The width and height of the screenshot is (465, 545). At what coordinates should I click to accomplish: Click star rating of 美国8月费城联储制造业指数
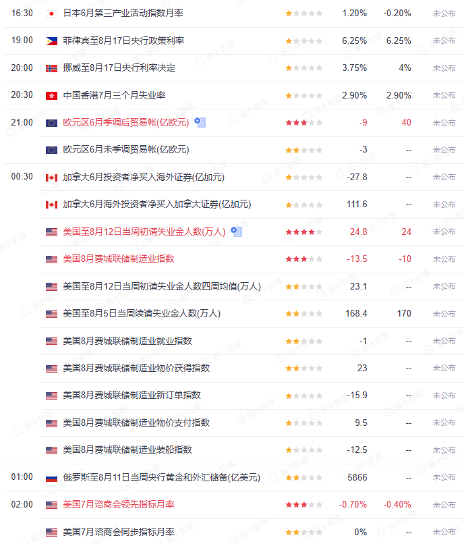click(x=304, y=259)
